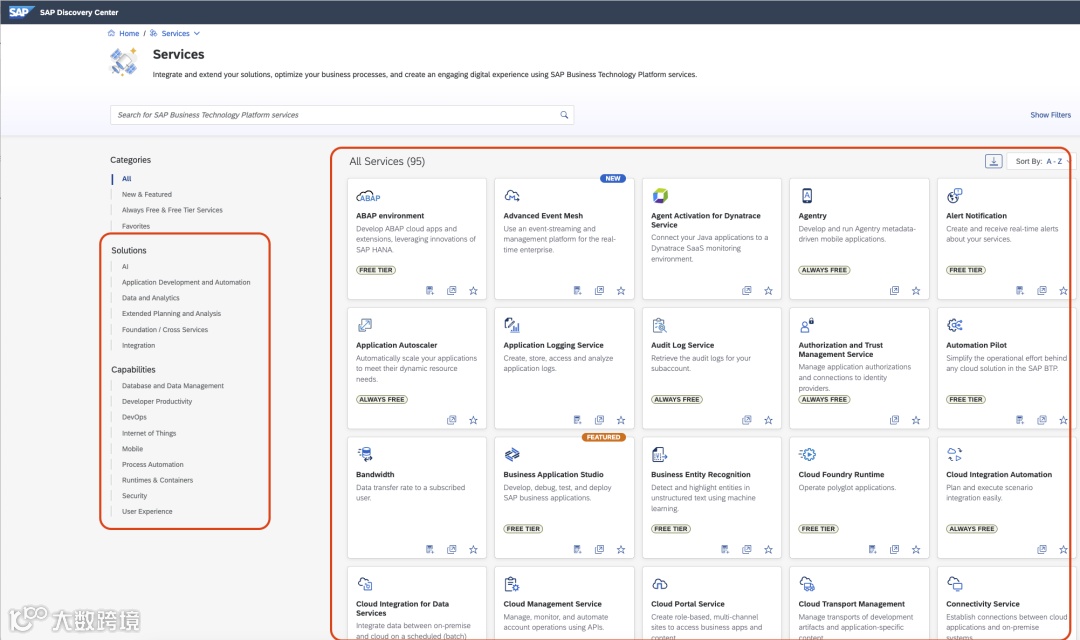Filter by DevOps capability
1080x640 pixels.
point(134,417)
